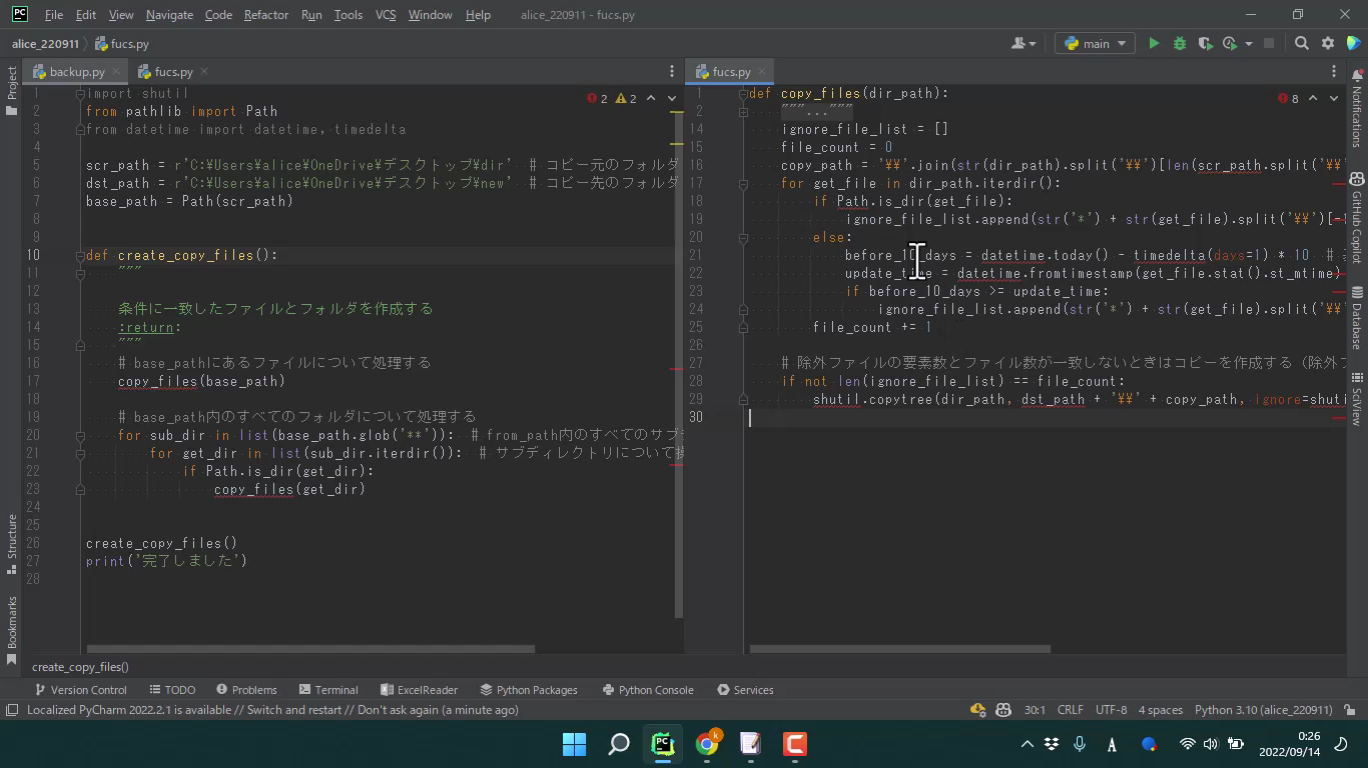Screen dimensions: 1368x768
Task: Open the main run configuration dropdown
Action: pyautogui.click(x=1095, y=44)
